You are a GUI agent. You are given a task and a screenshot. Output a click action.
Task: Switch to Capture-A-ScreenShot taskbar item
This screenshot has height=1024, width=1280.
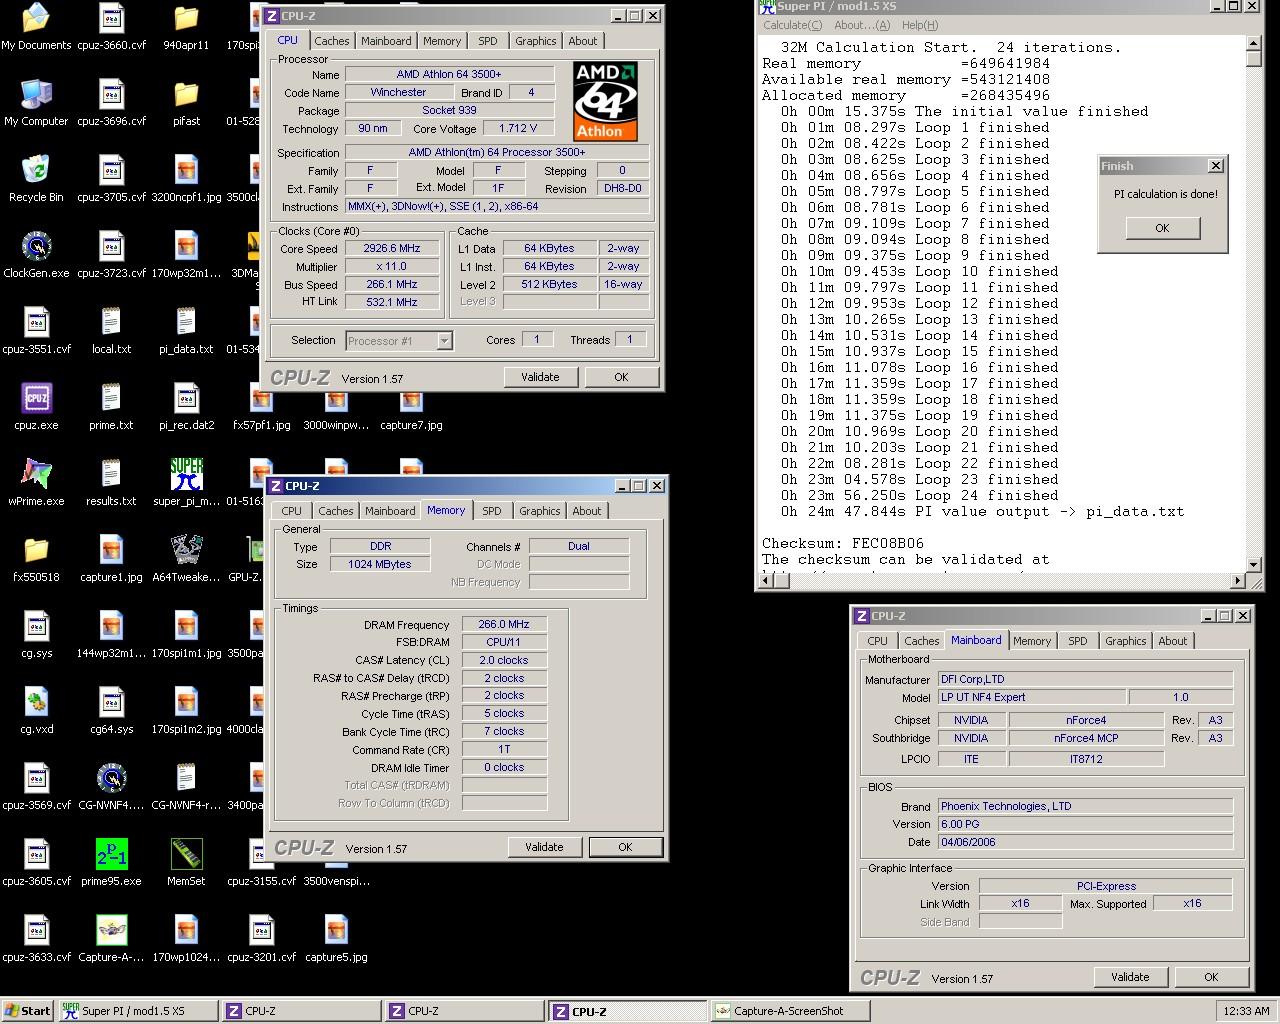point(790,1011)
